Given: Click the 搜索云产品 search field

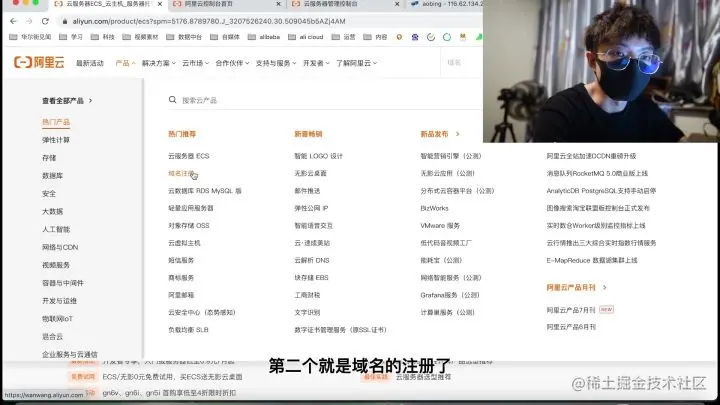Looking at the screenshot, I should [x=326, y=100].
